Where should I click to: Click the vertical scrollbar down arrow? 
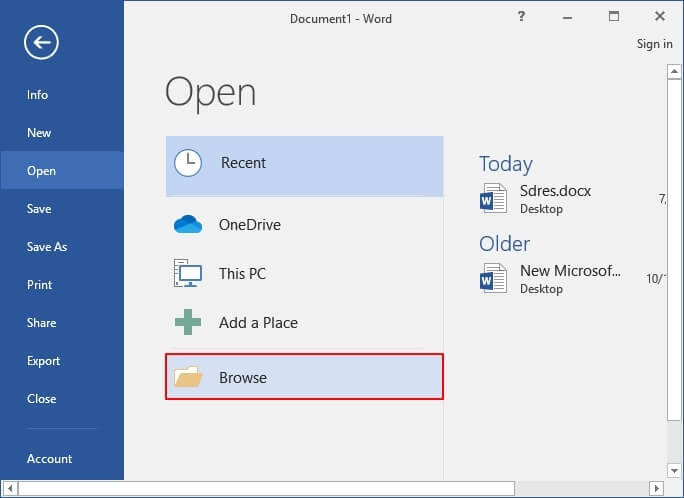[675, 471]
